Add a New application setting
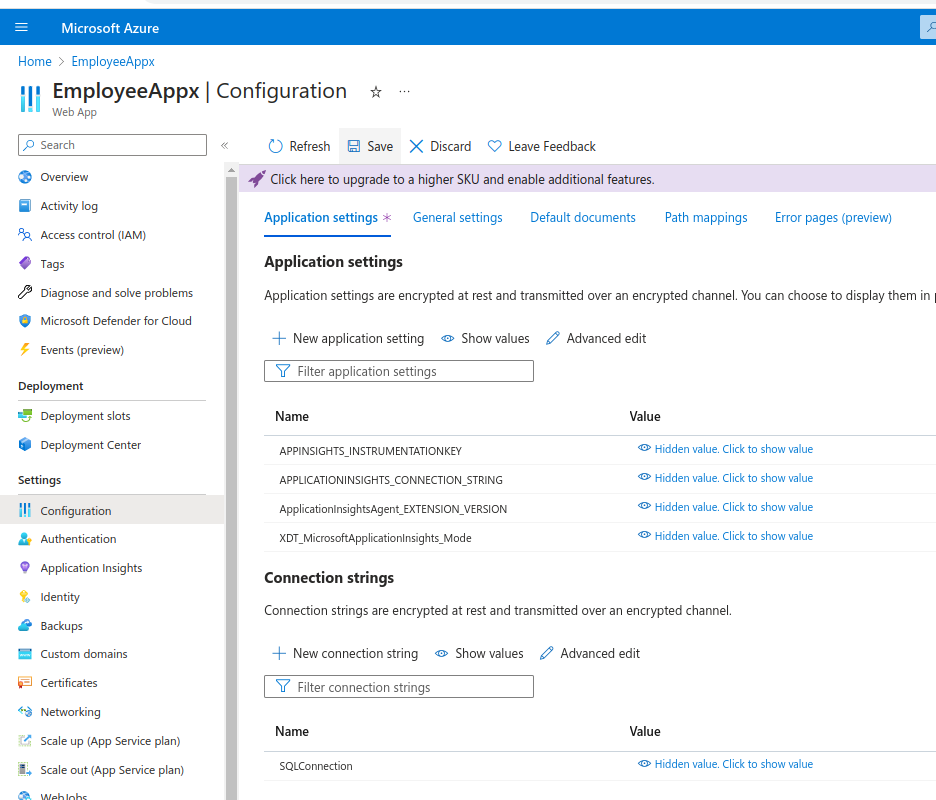Viewport: 936px width, 800px height. (348, 339)
